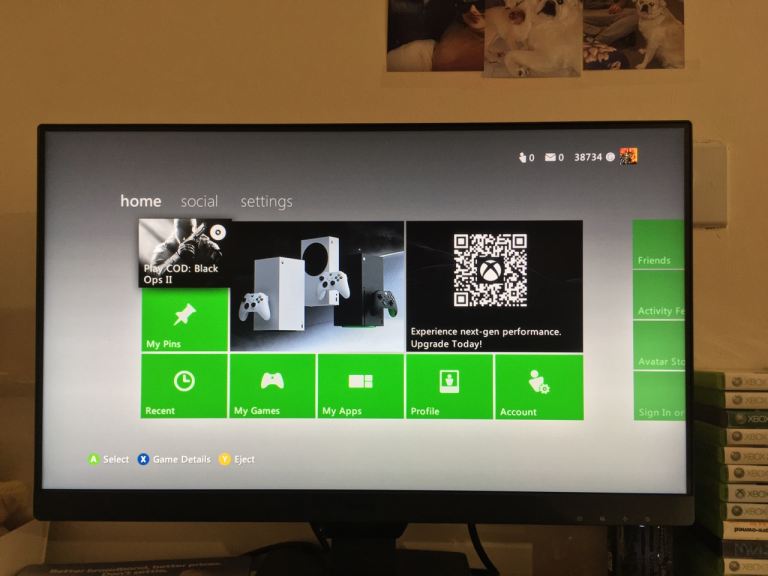Open the Account tile
Screen dimensions: 768x576
tap(539, 386)
